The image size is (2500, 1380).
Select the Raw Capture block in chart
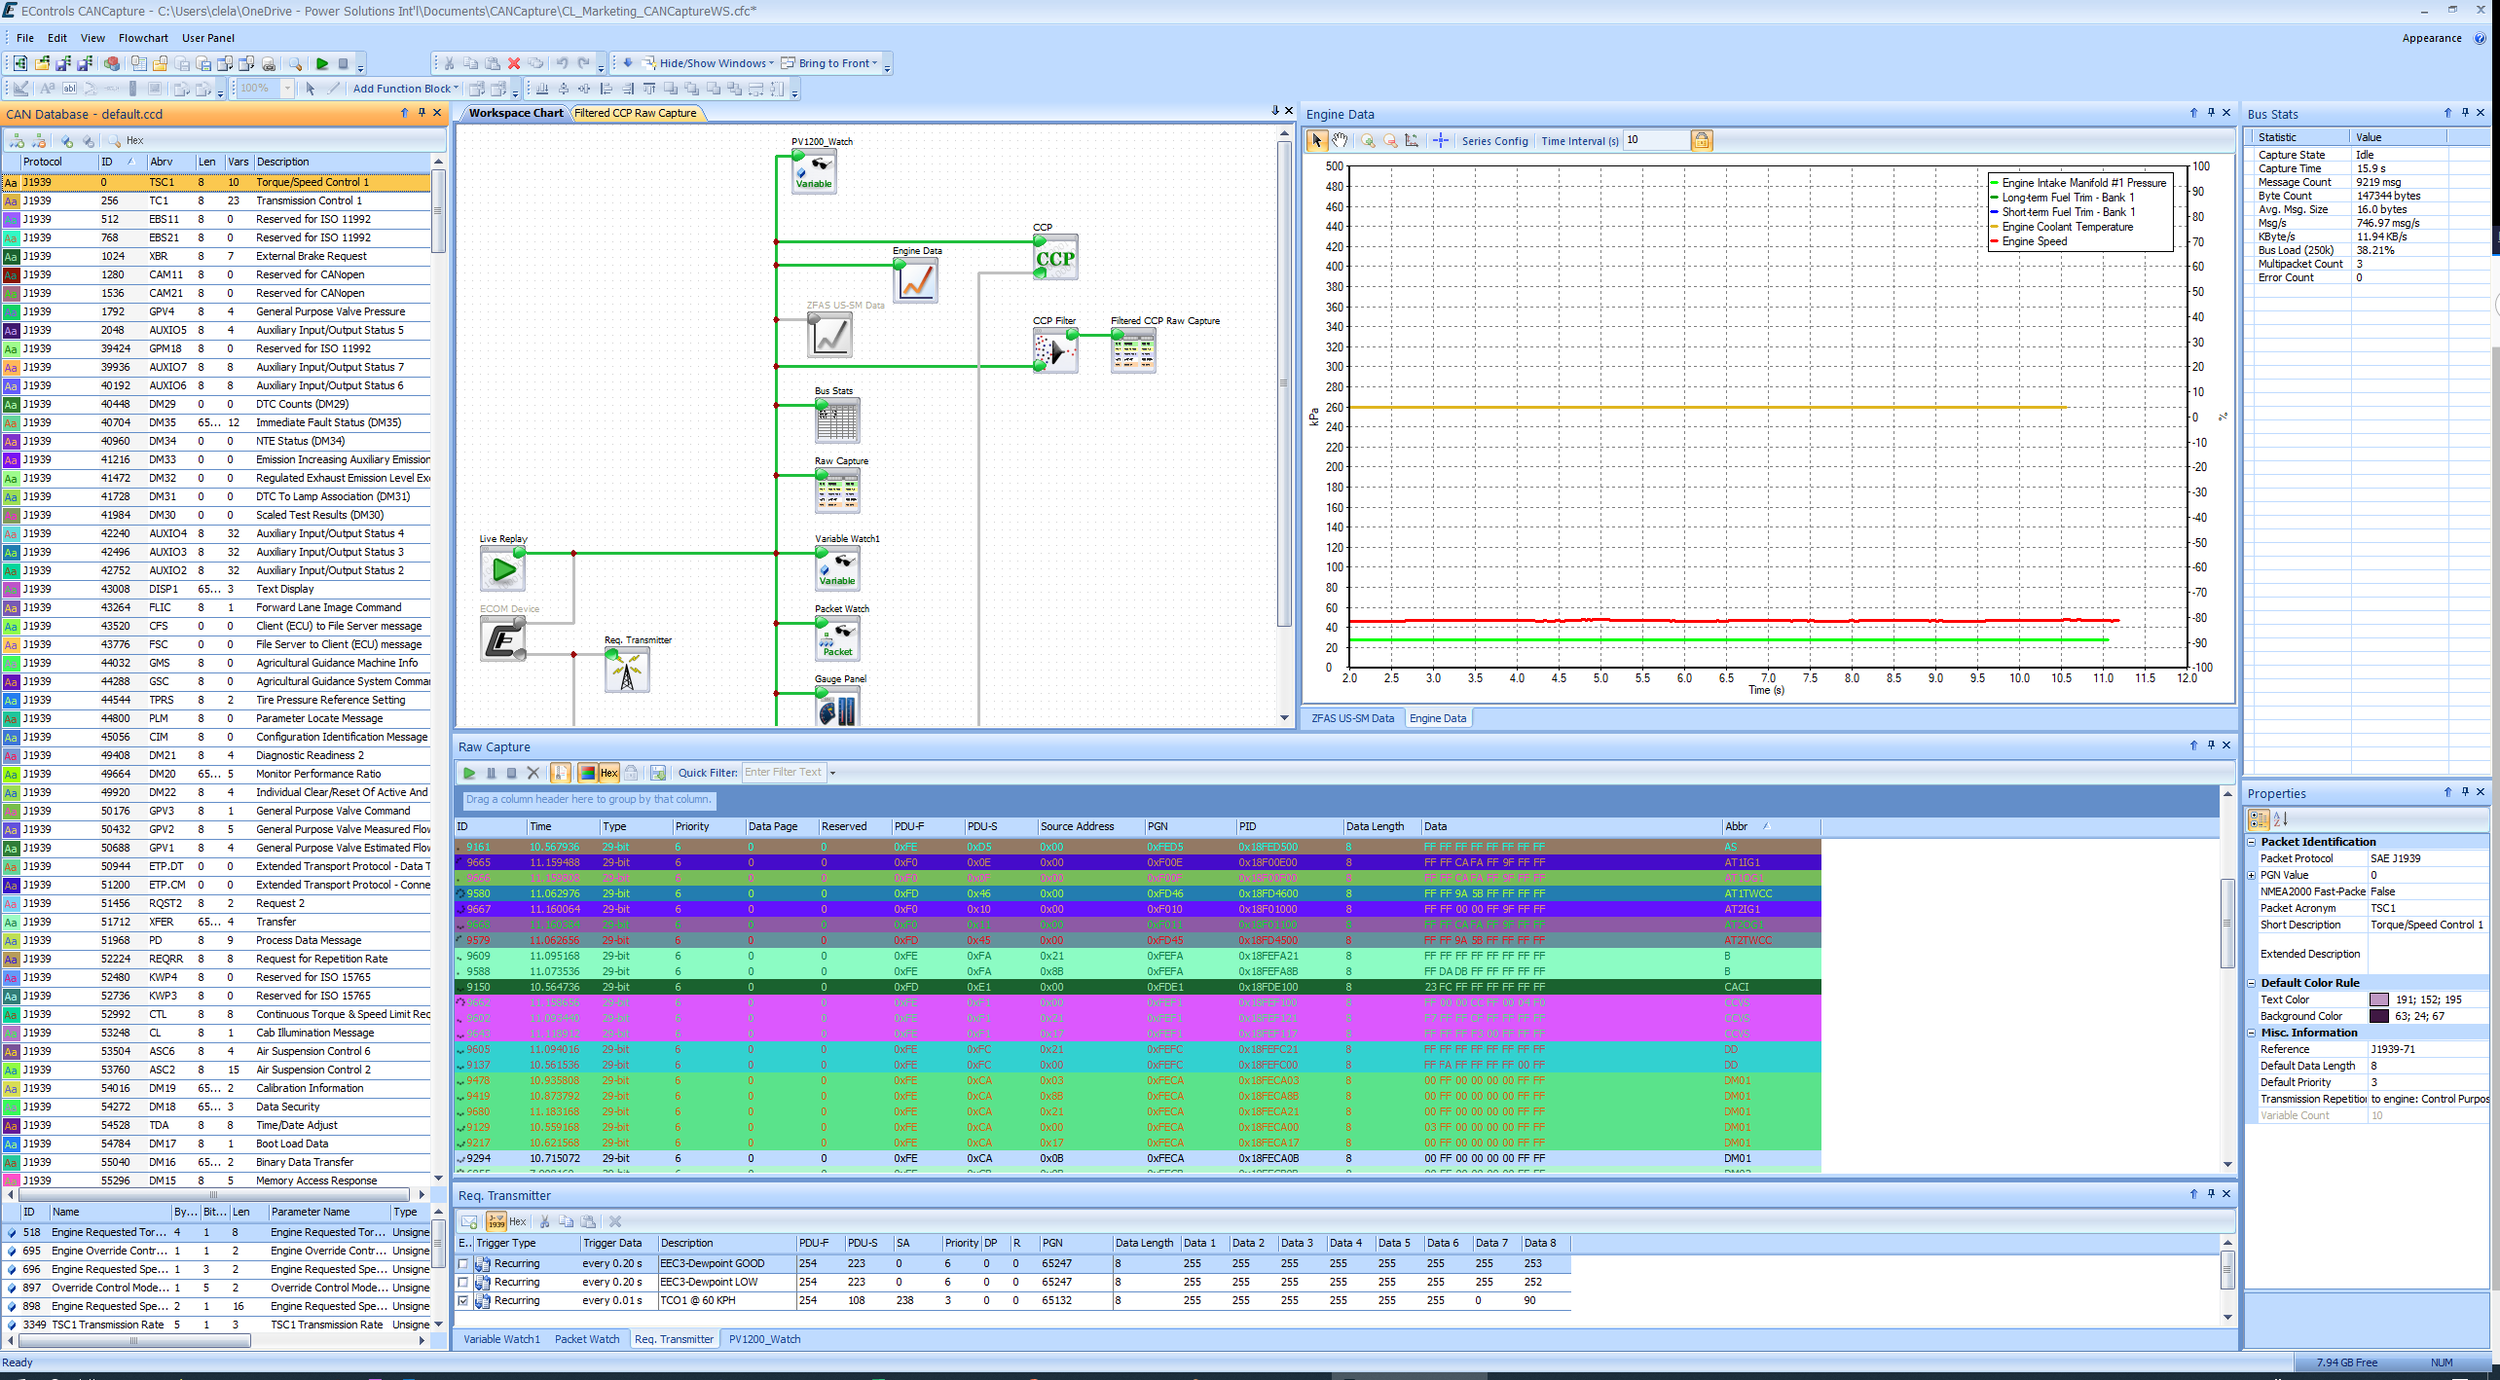[x=837, y=491]
